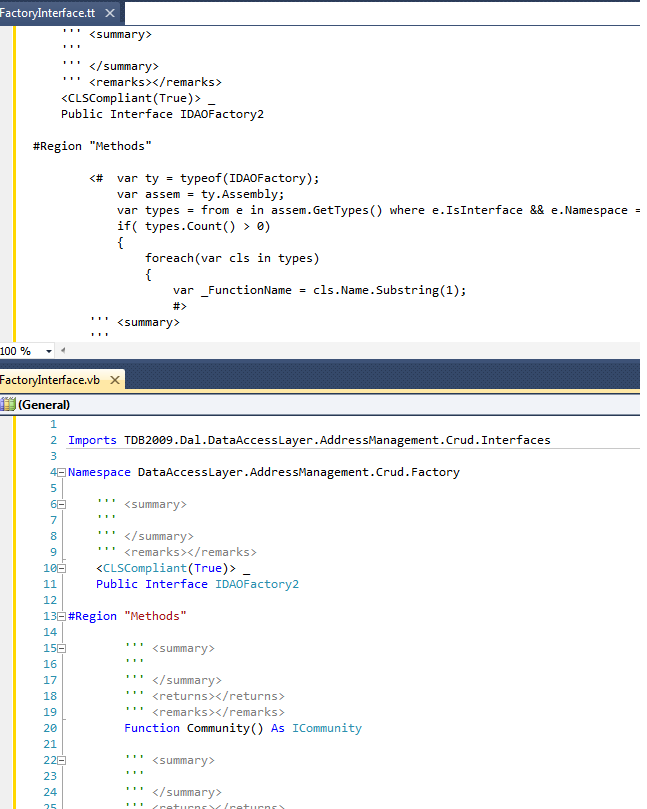The height and width of the screenshot is (809, 647).
Task: Click the ICommunity return type
Action: (327, 728)
